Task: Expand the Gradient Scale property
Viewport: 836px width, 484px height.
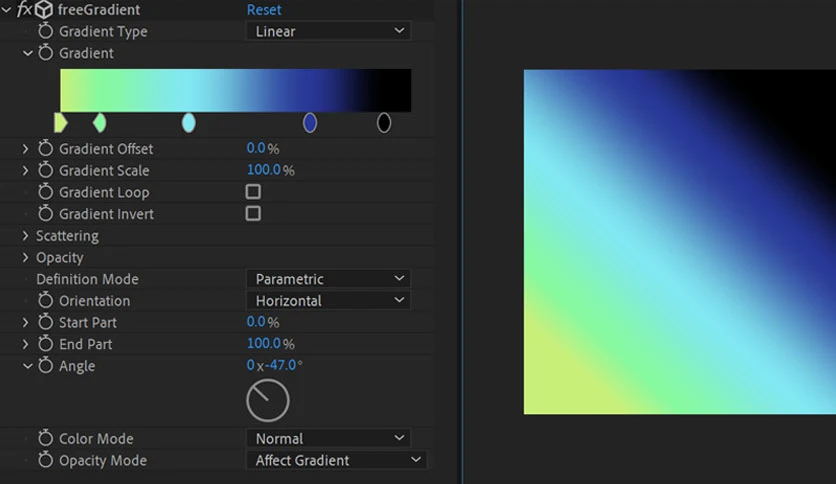Action: pyautogui.click(x=25, y=171)
